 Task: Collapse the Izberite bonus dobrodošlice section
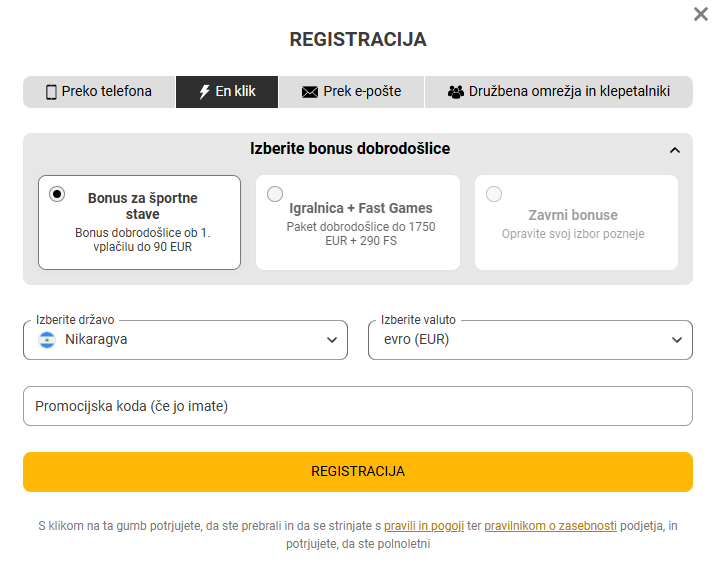[x=674, y=150]
